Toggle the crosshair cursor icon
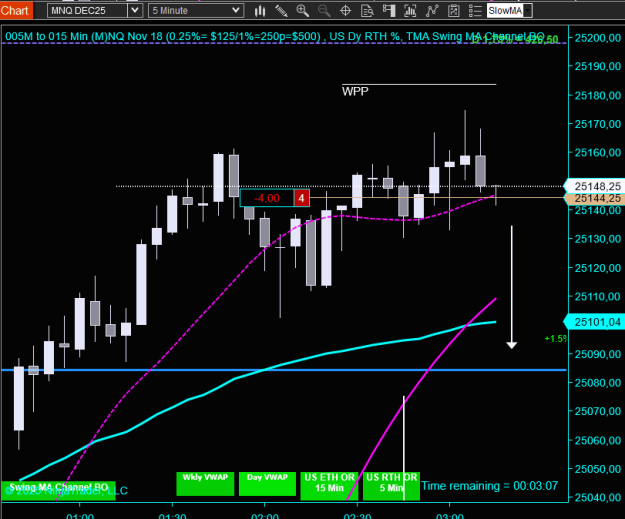 [x=346, y=11]
